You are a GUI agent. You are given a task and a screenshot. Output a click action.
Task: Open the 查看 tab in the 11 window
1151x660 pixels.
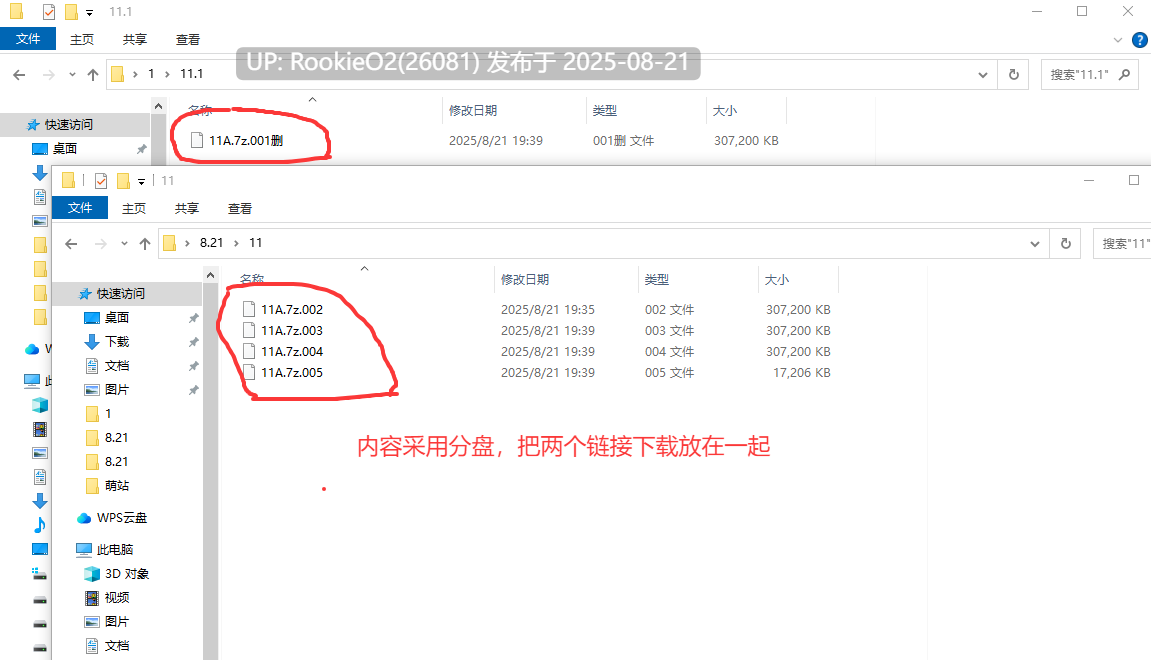[239, 208]
